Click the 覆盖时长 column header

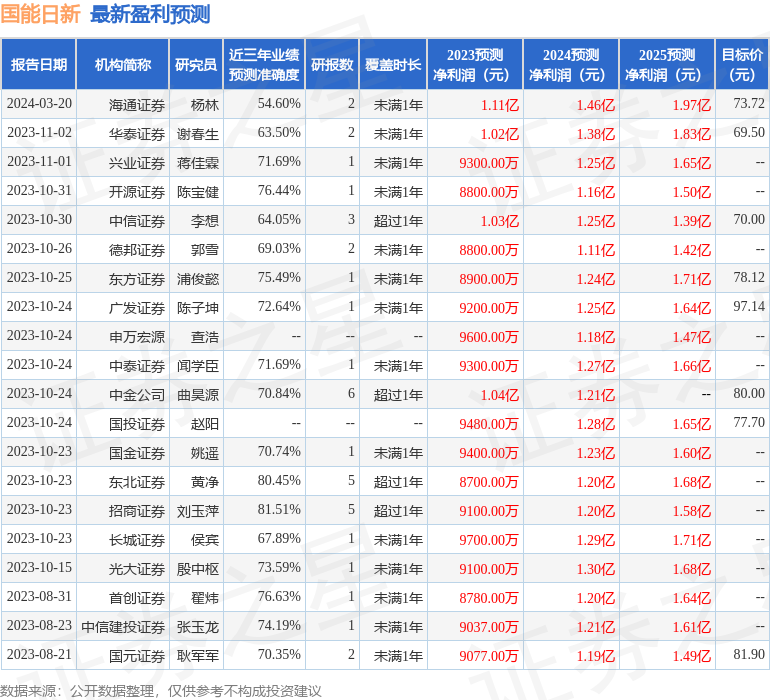pos(393,64)
